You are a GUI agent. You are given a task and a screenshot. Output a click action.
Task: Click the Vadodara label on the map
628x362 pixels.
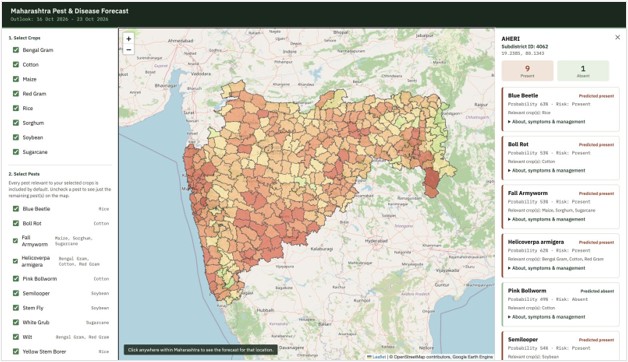coord(201,74)
